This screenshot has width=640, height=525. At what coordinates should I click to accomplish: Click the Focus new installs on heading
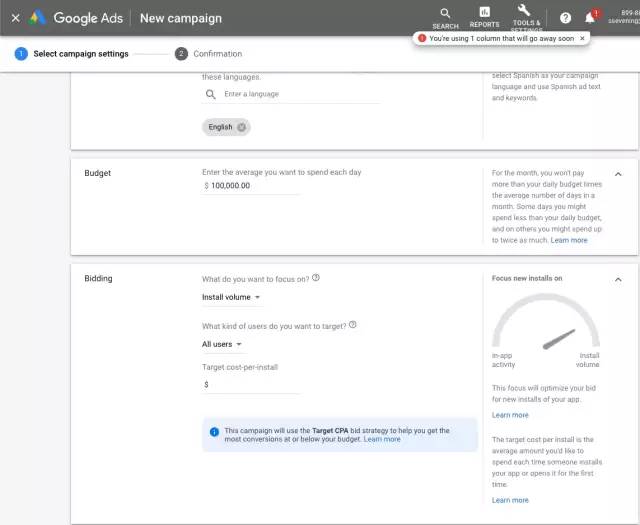pyautogui.click(x=527, y=278)
